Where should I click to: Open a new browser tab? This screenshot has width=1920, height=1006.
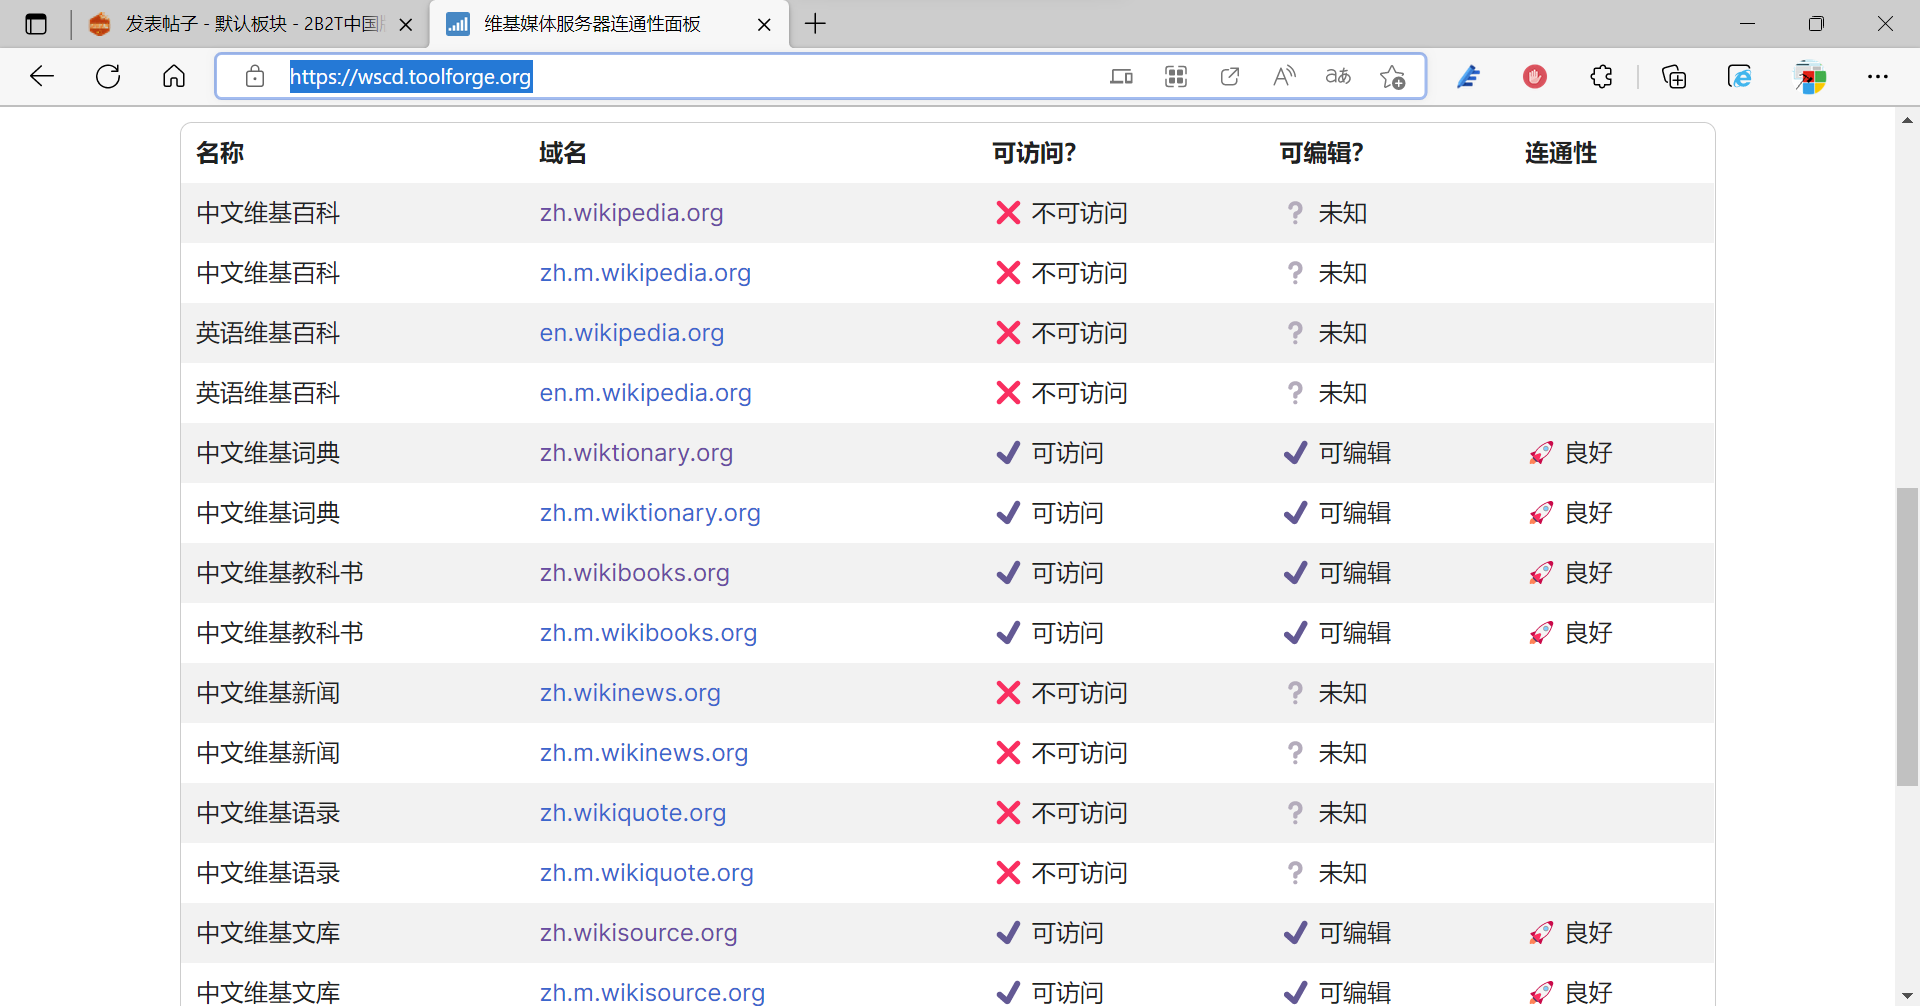(815, 24)
